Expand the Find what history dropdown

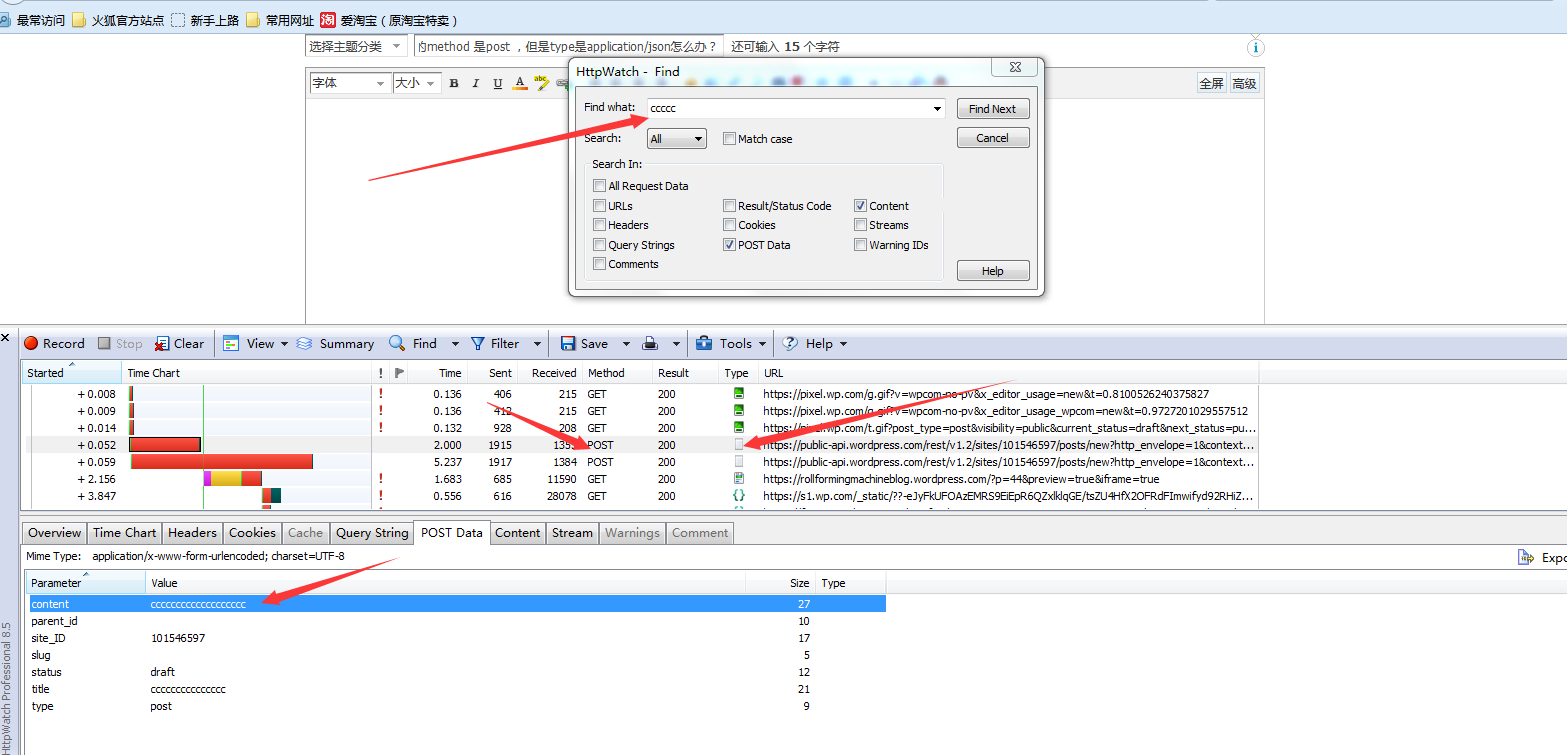click(x=937, y=108)
